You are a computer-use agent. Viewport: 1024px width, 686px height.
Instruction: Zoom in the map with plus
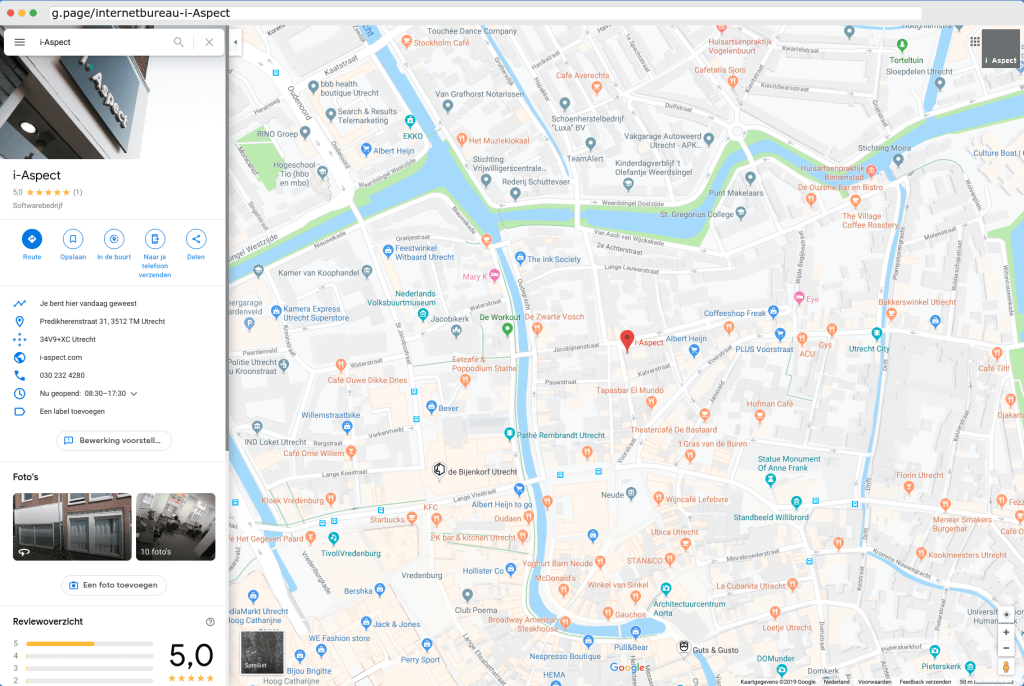point(1006,632)
